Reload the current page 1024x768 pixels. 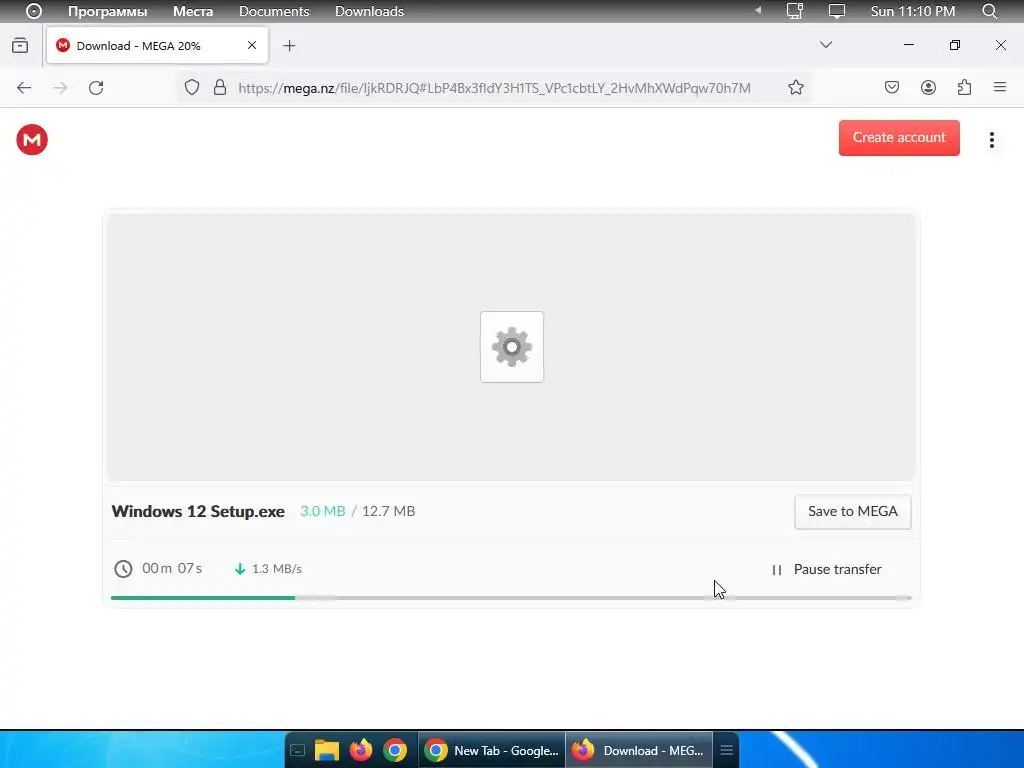96,88
